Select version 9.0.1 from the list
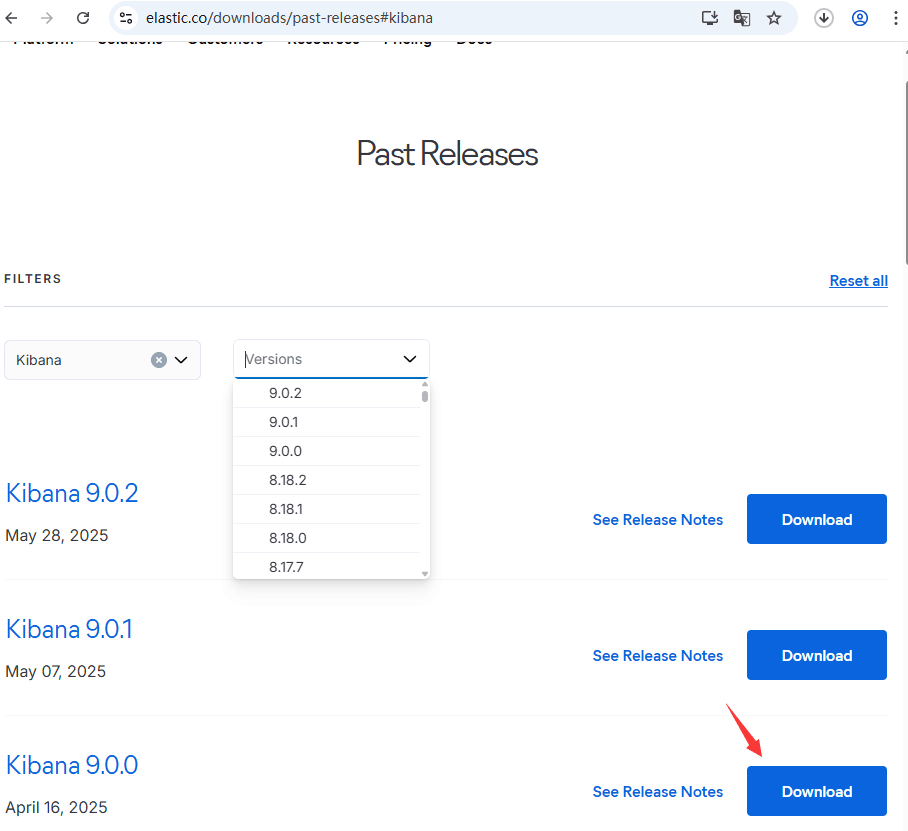 327,422
